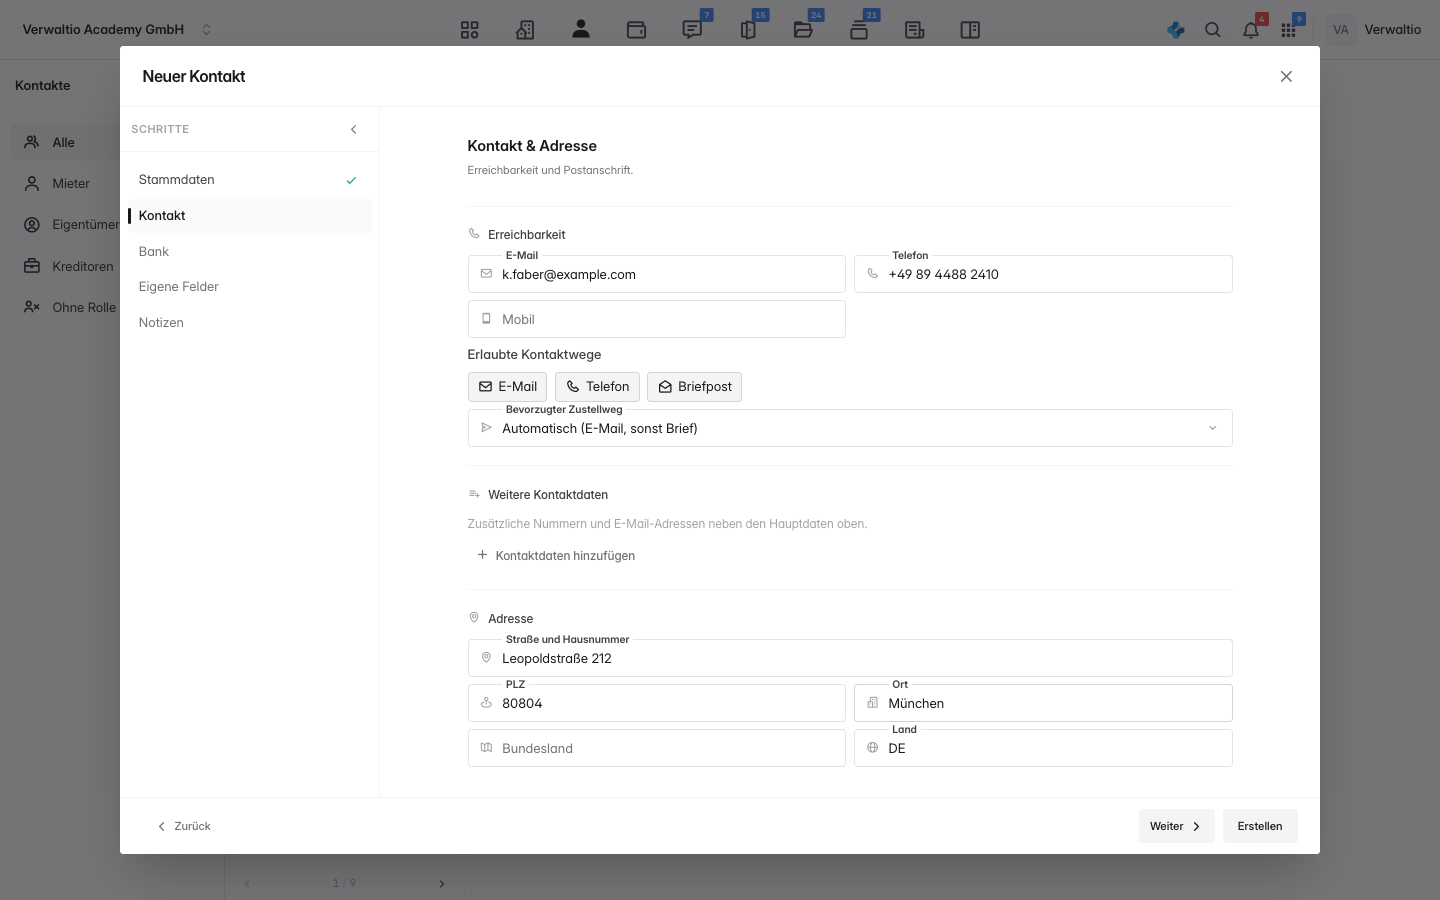Click into the Telefon input field
1440x900 pixels.
pyautogui.click(x=1043, y=274)
